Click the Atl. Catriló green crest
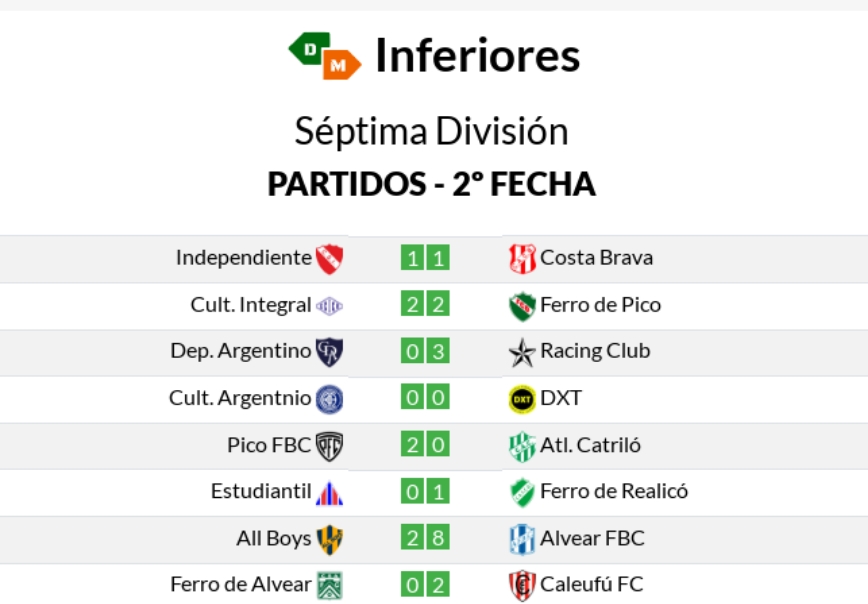Screen dimensions: 868x604 tap(522, 446)
